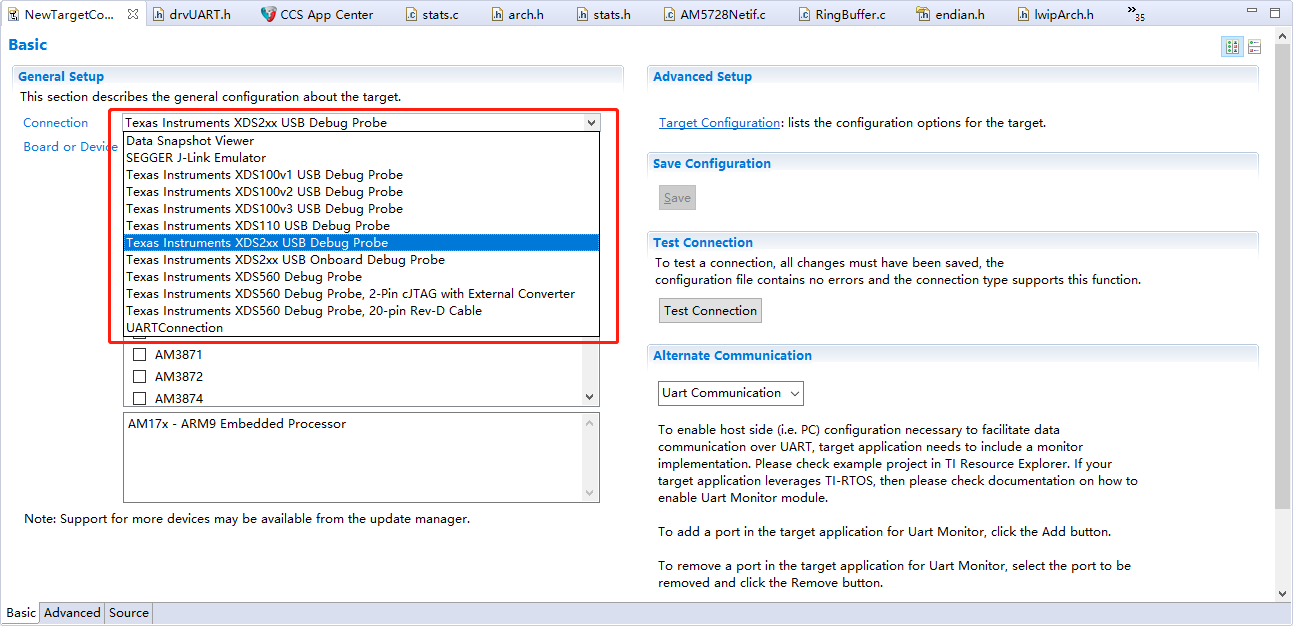
Task: Switch to the Advanced bottom tab
Action: tap(72, 613)
